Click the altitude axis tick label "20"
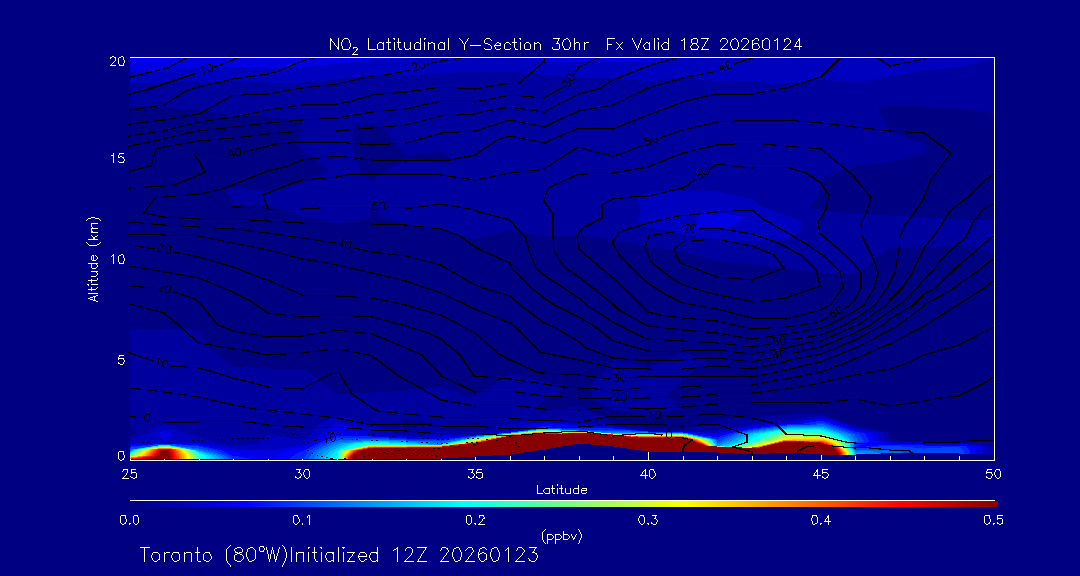1080x576 pixels. pyautogui.click(x=117, y=61)
